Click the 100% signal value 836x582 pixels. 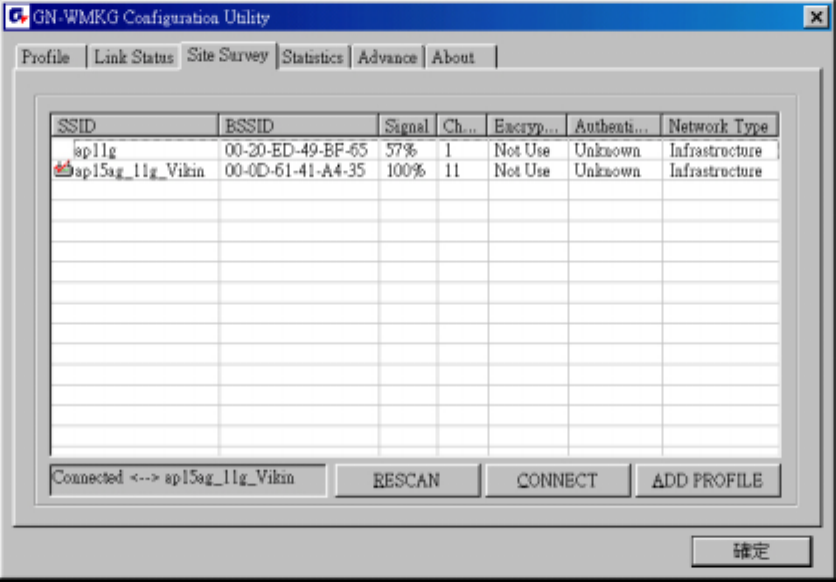point(406,171)
